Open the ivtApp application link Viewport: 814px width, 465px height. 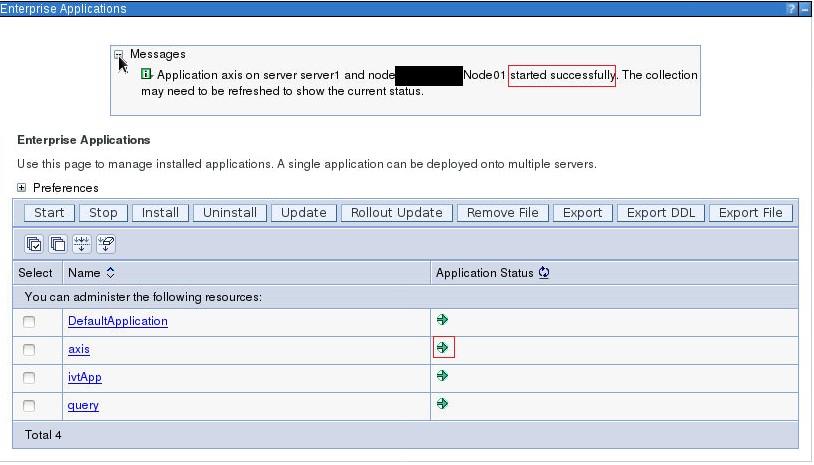point(85,377)
